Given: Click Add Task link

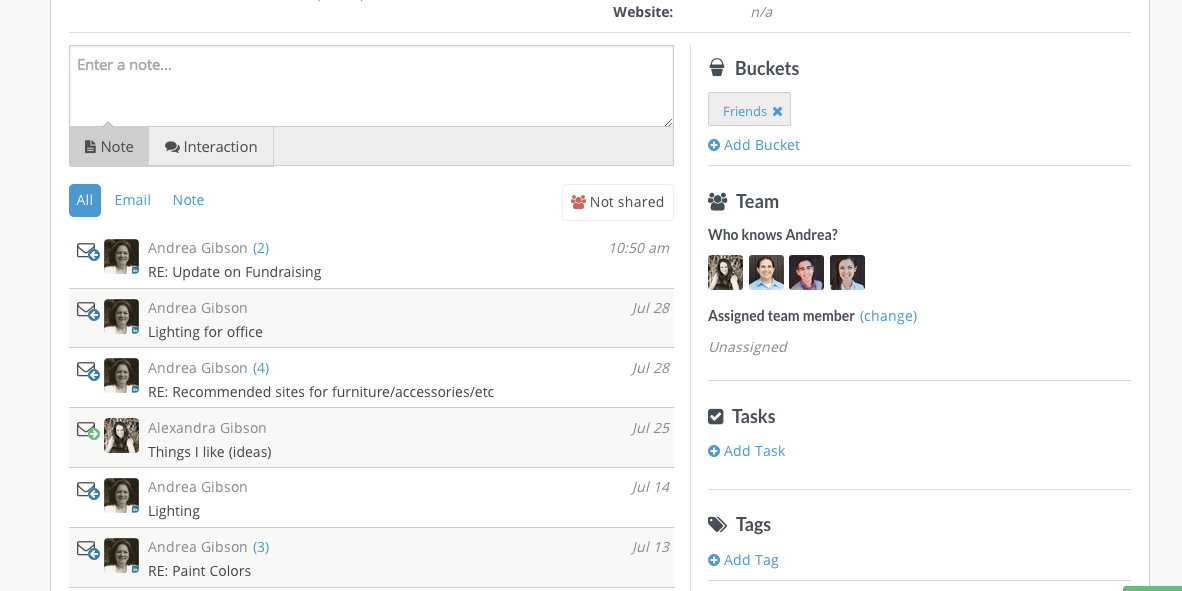Looking at the screenshot, I should click(x=747, y=451).
